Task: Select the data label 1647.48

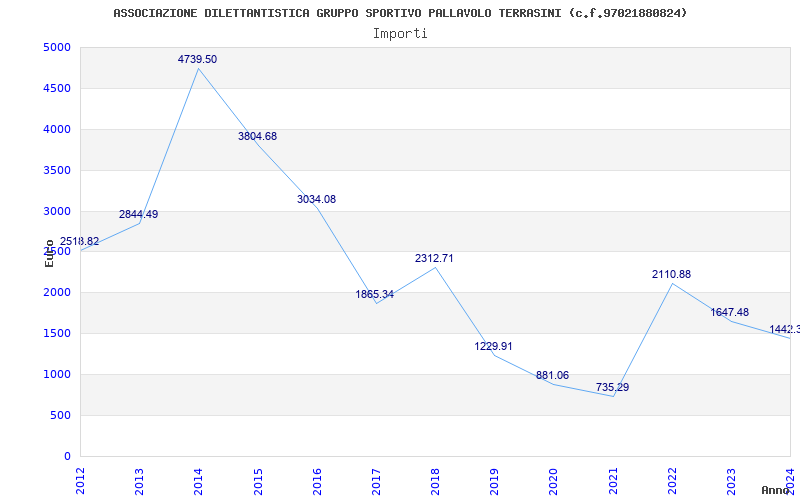Action: [x=730, y=312]
